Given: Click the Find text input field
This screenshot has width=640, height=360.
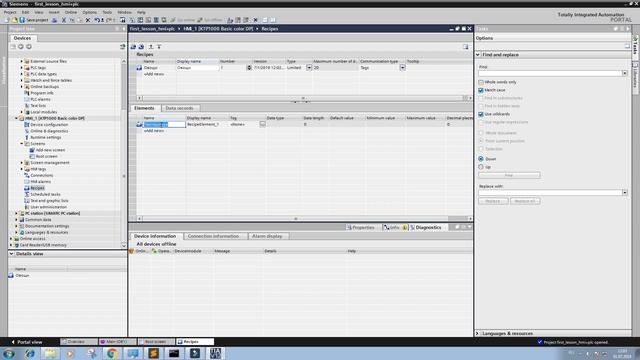Looking at the screenshot, I should (x=550, y=73).
